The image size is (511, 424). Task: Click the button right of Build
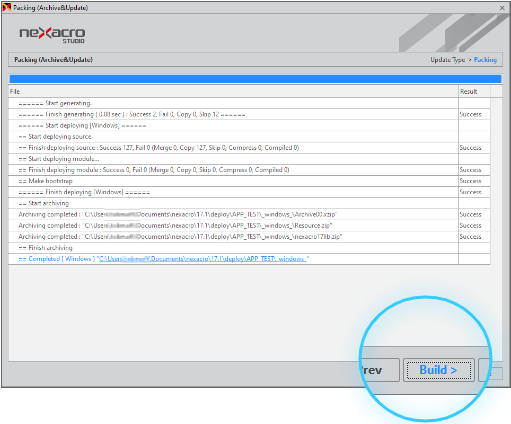click(490, 370)
